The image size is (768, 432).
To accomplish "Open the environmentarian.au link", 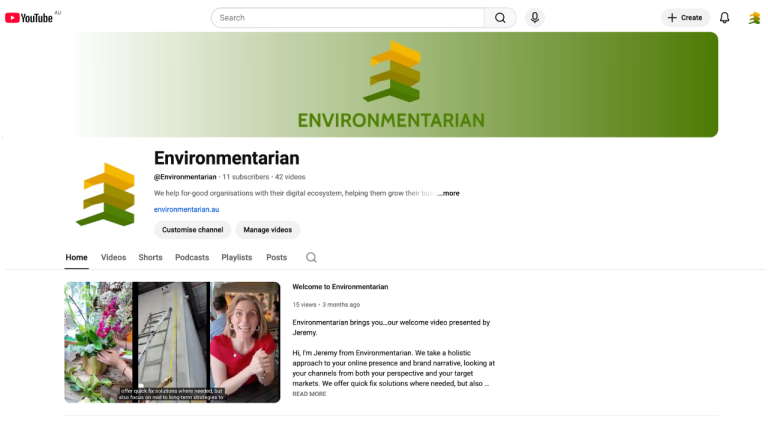I will click(x=187, y=209).
